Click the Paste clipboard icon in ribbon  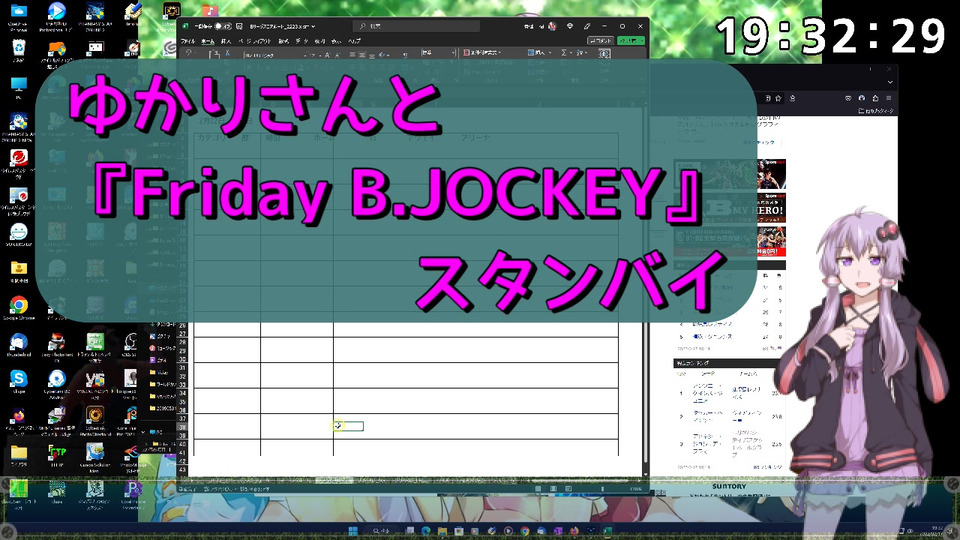[214, 55]
